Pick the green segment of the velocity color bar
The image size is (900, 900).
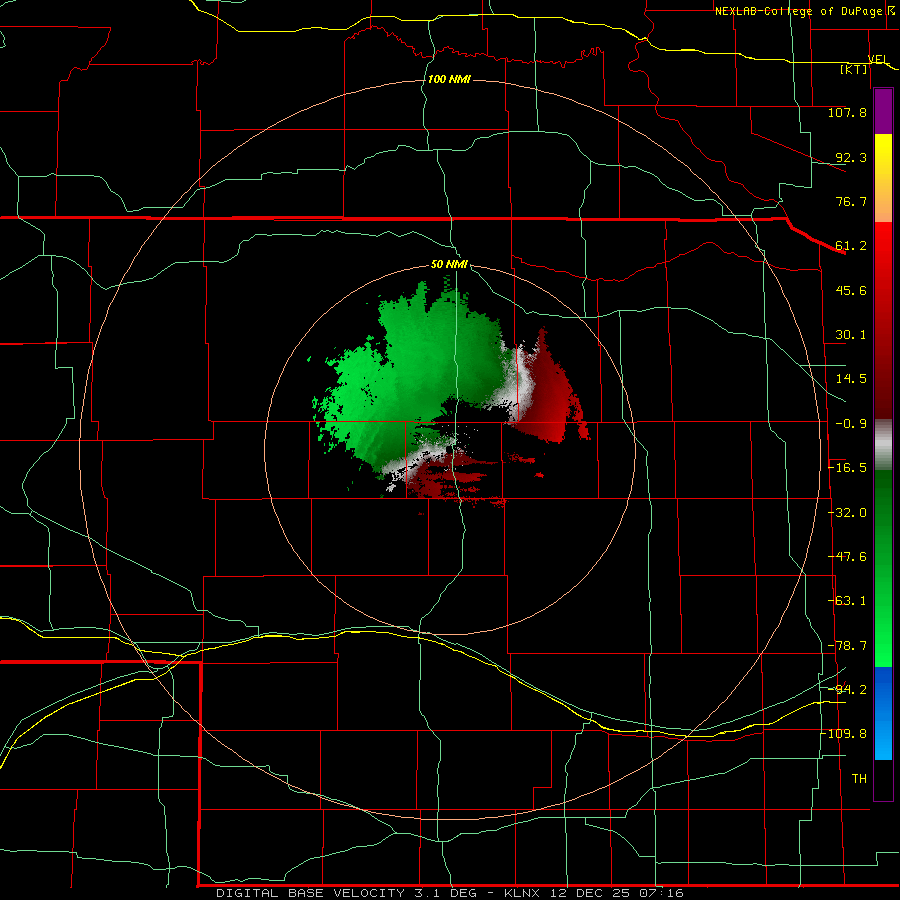(883, 568)
